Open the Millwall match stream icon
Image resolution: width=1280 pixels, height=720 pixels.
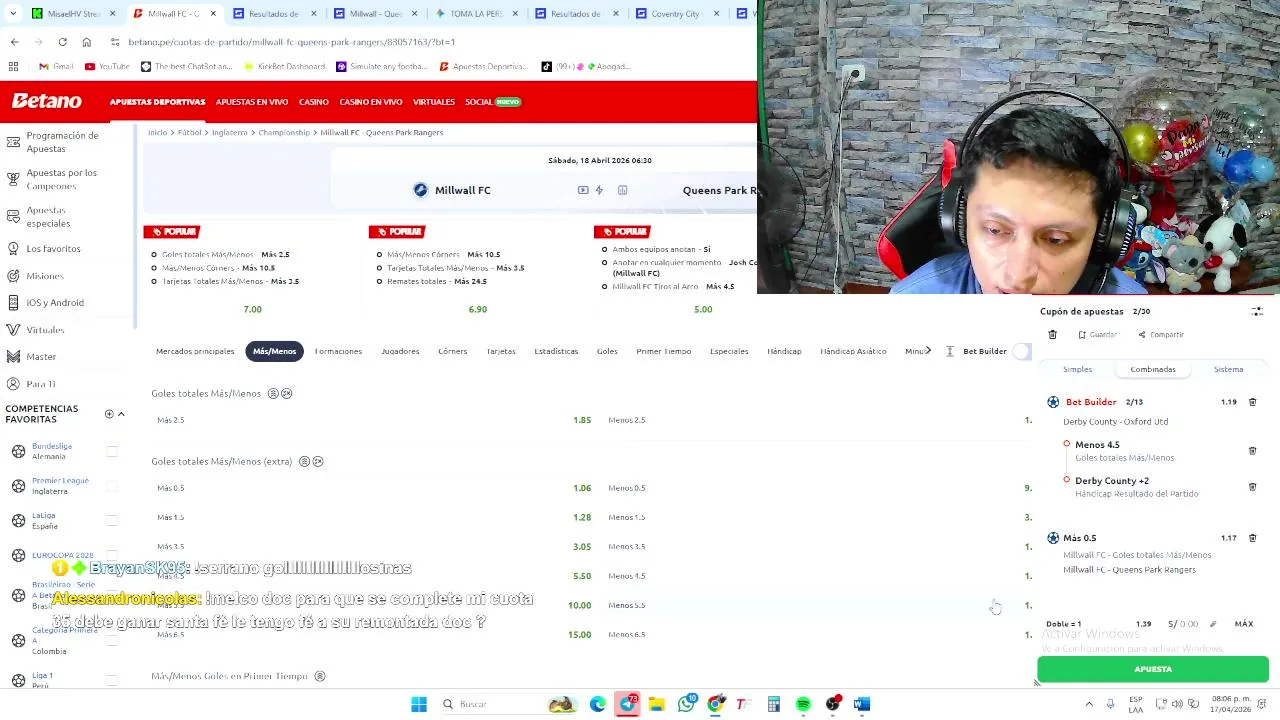583,190
